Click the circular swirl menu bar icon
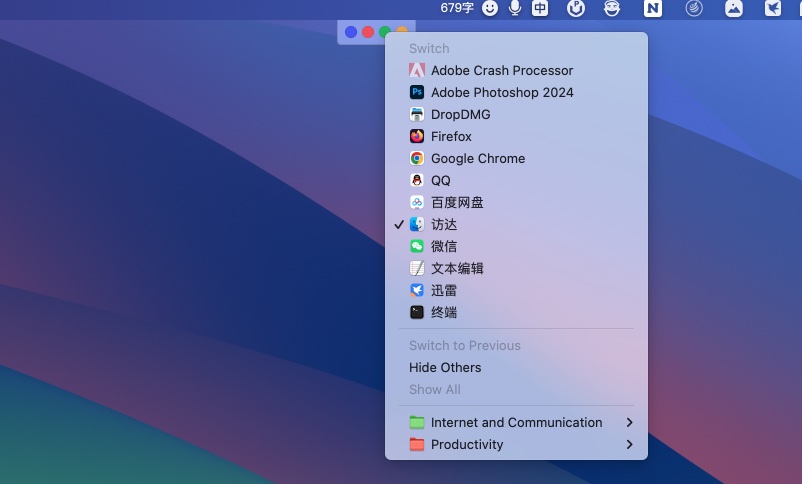 tap(694, 8)
